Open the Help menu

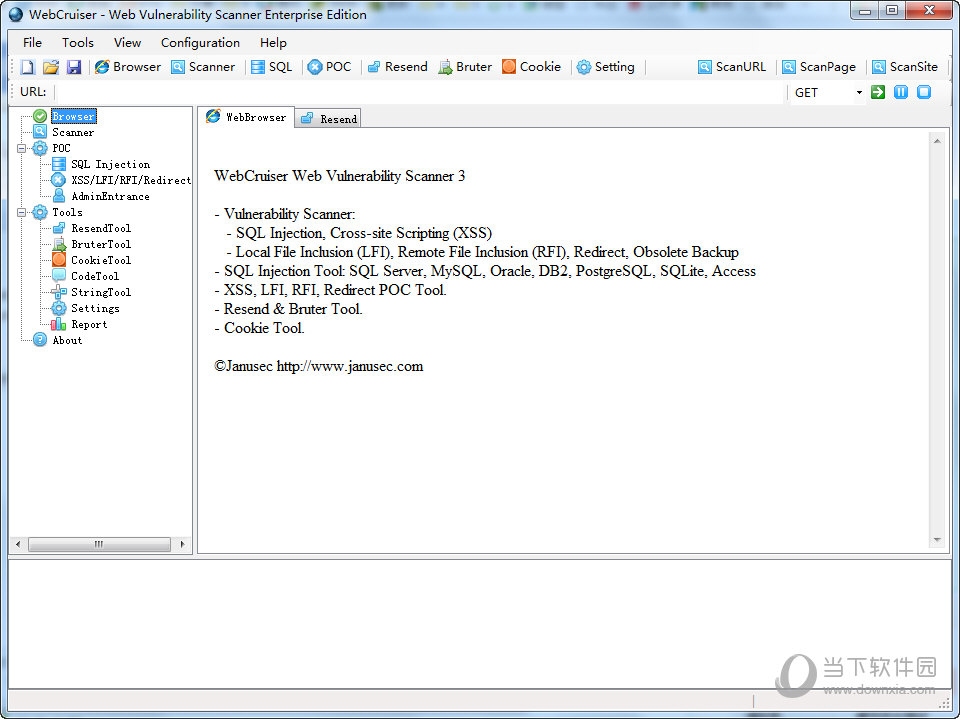coord(273,42)
